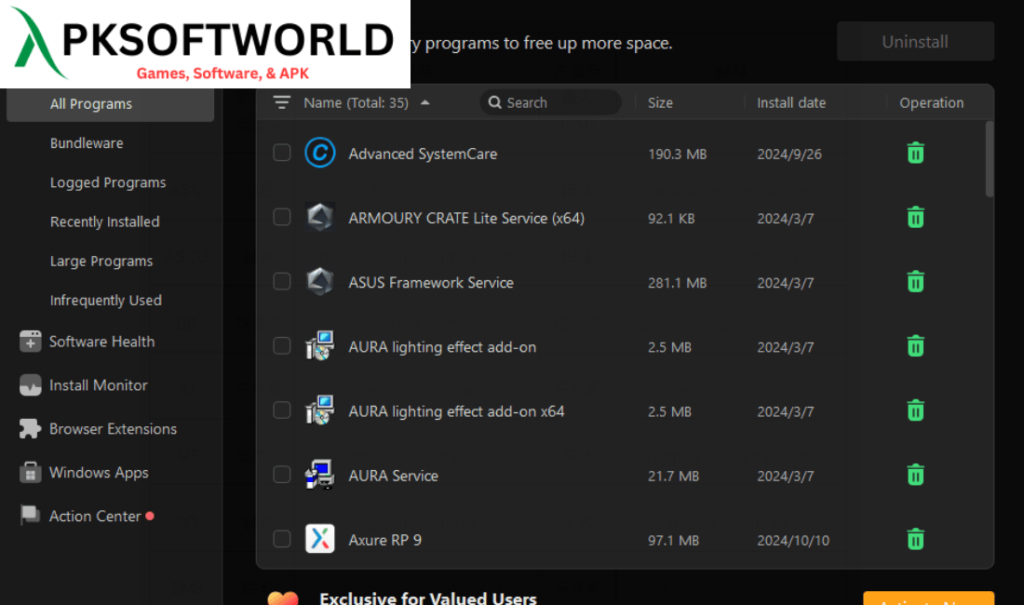Sort programs by the Size column header
The width and height of the screenshot is (1024, 605).
point(660,103)
